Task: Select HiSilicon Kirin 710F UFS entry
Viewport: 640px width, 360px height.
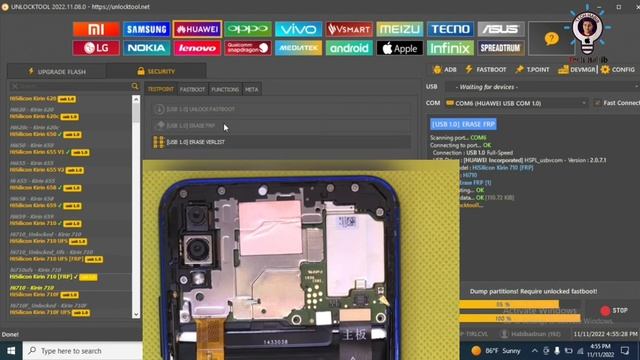Action: point(49,312)
